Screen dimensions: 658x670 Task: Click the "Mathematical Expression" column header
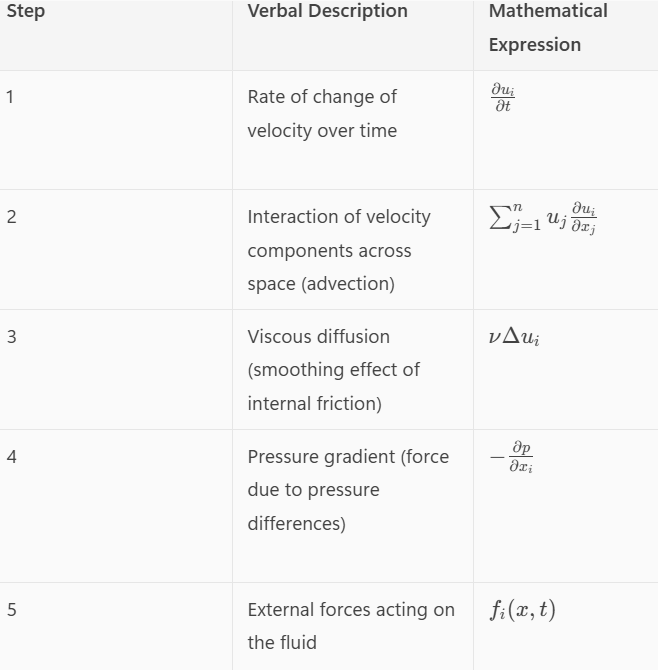click(547, 28)
